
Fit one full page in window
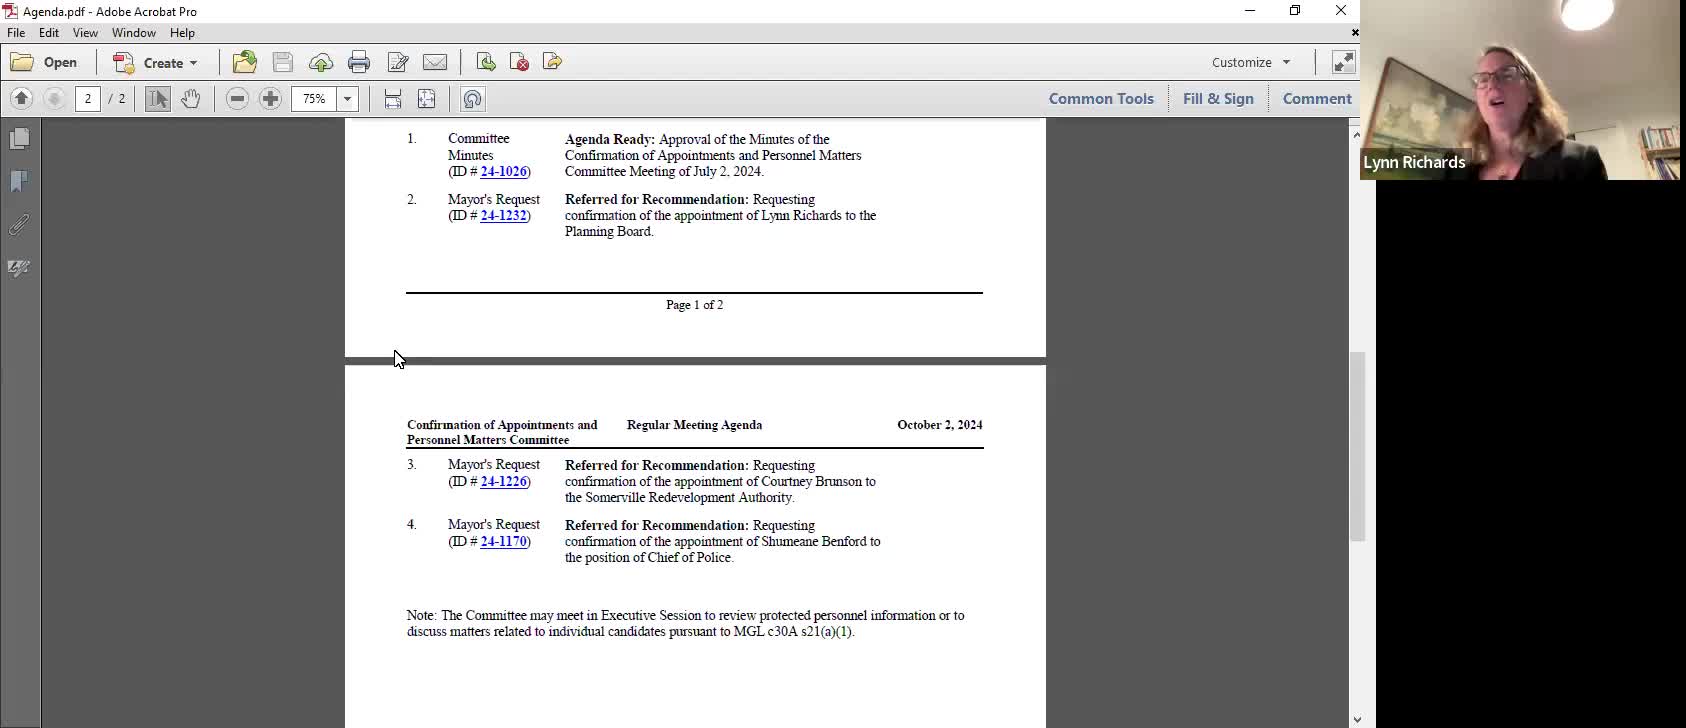coord(426,98)
